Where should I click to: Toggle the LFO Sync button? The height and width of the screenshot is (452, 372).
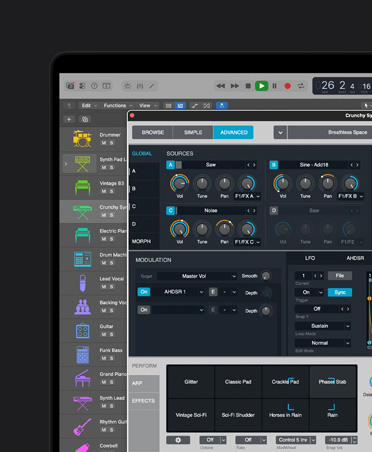(340, 292)
